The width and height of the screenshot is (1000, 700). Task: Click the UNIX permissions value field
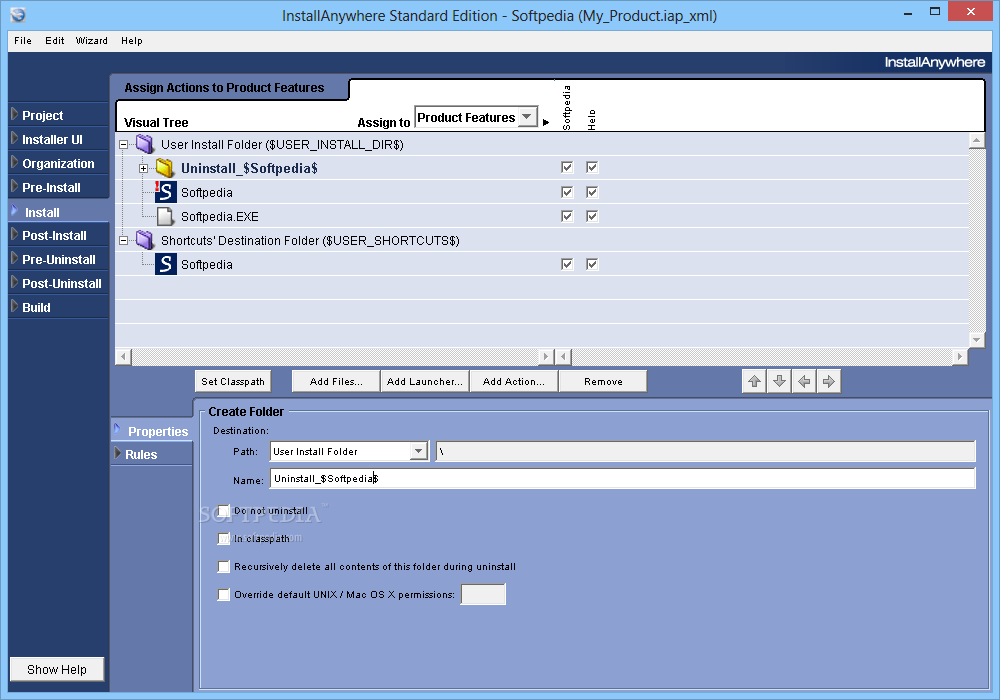click(483, 594)
